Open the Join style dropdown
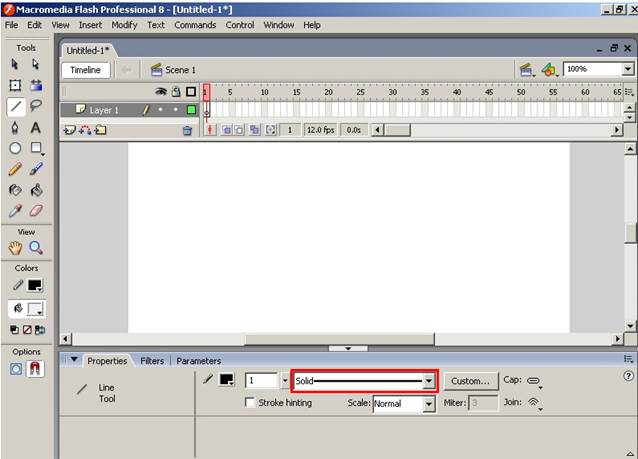This screenshot has width=638, height=459. point(534,403)
